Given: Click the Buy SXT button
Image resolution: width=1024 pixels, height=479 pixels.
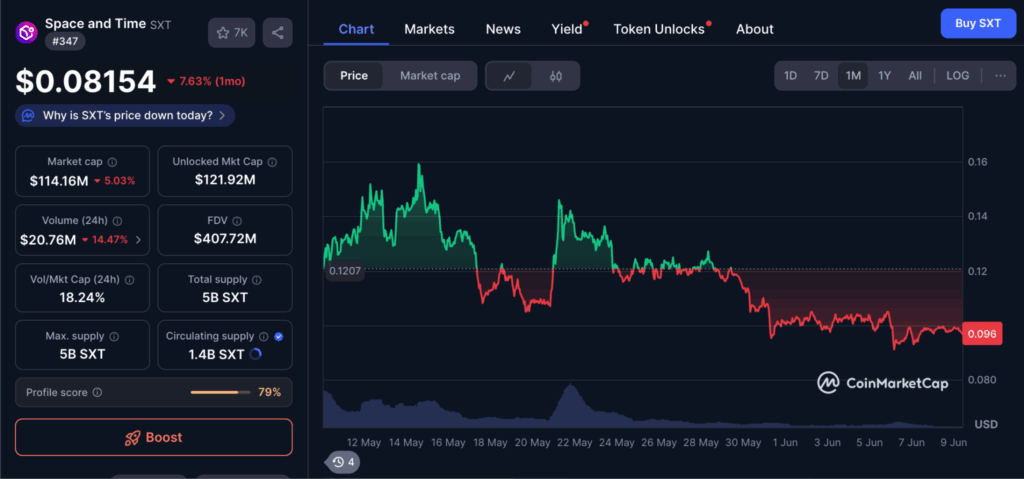Looking at the screenshot, I should tap(977, 22).
